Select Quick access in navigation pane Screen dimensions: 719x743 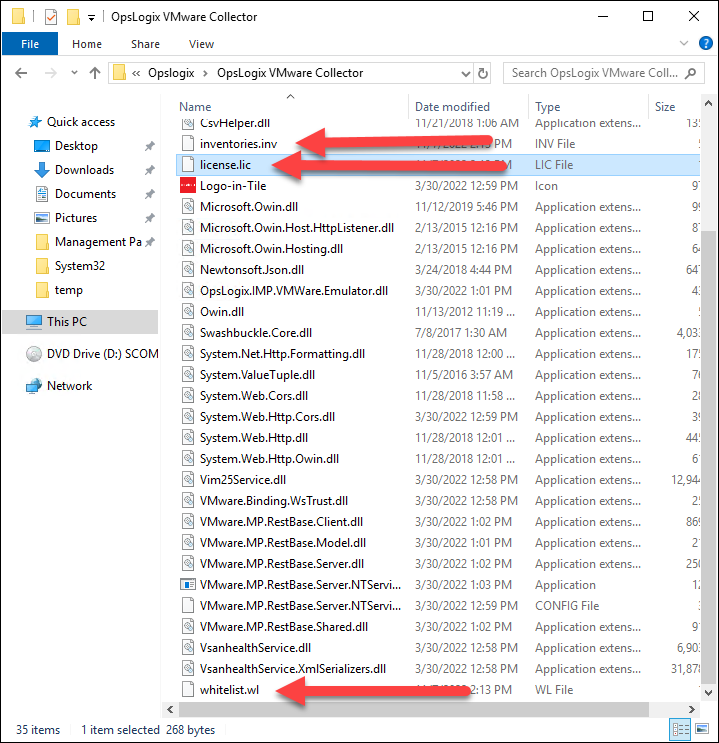(x=80, y=122)
